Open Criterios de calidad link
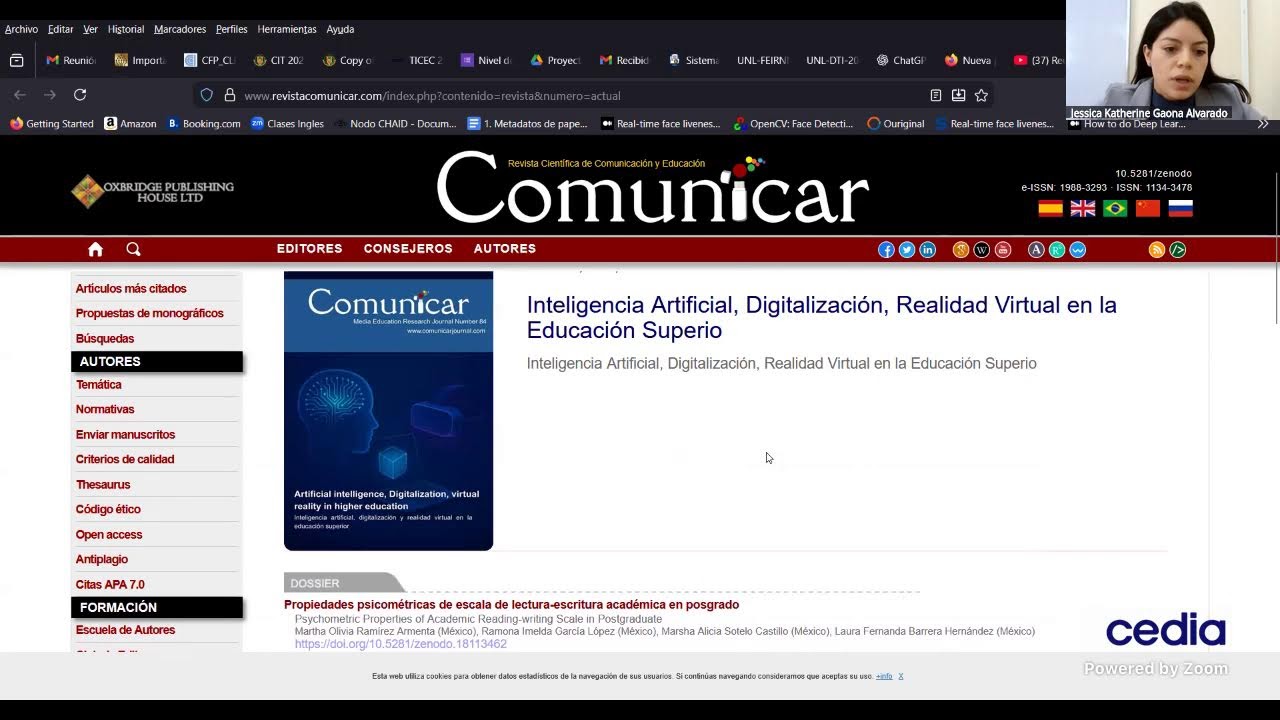 tap(125, 459)
